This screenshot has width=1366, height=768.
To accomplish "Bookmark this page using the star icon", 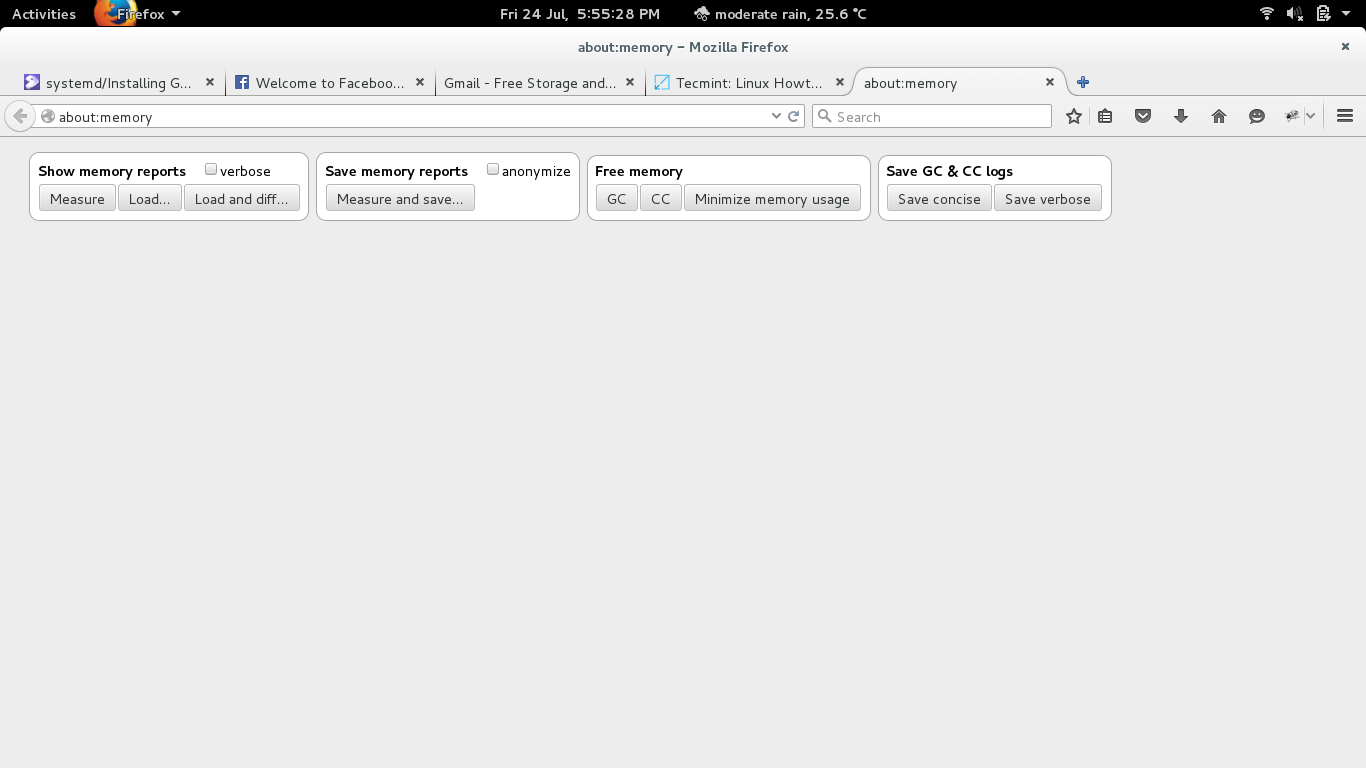I will (1073, 116).
